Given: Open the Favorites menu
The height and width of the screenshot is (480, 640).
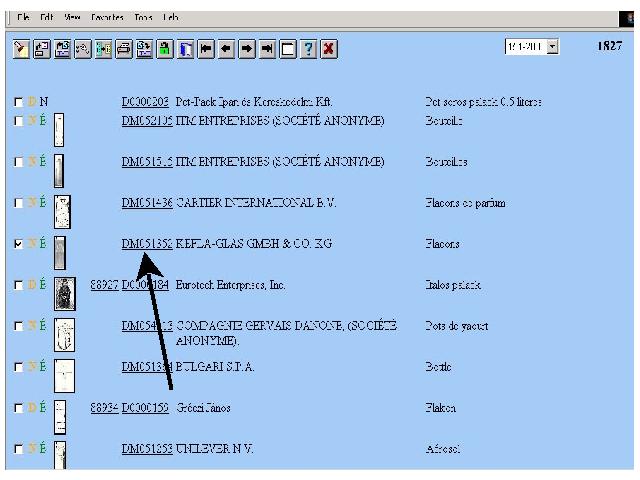Looking at the screenshot, I should (107, 17).
